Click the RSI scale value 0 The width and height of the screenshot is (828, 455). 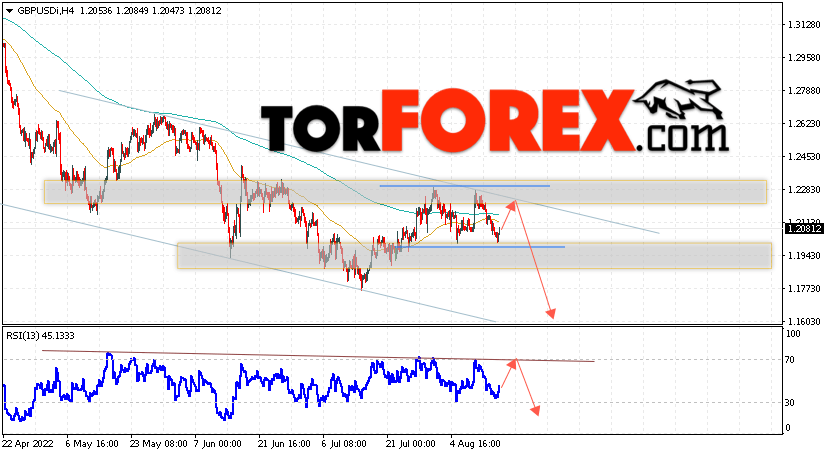pyautogui.click(x=788, y=428)
